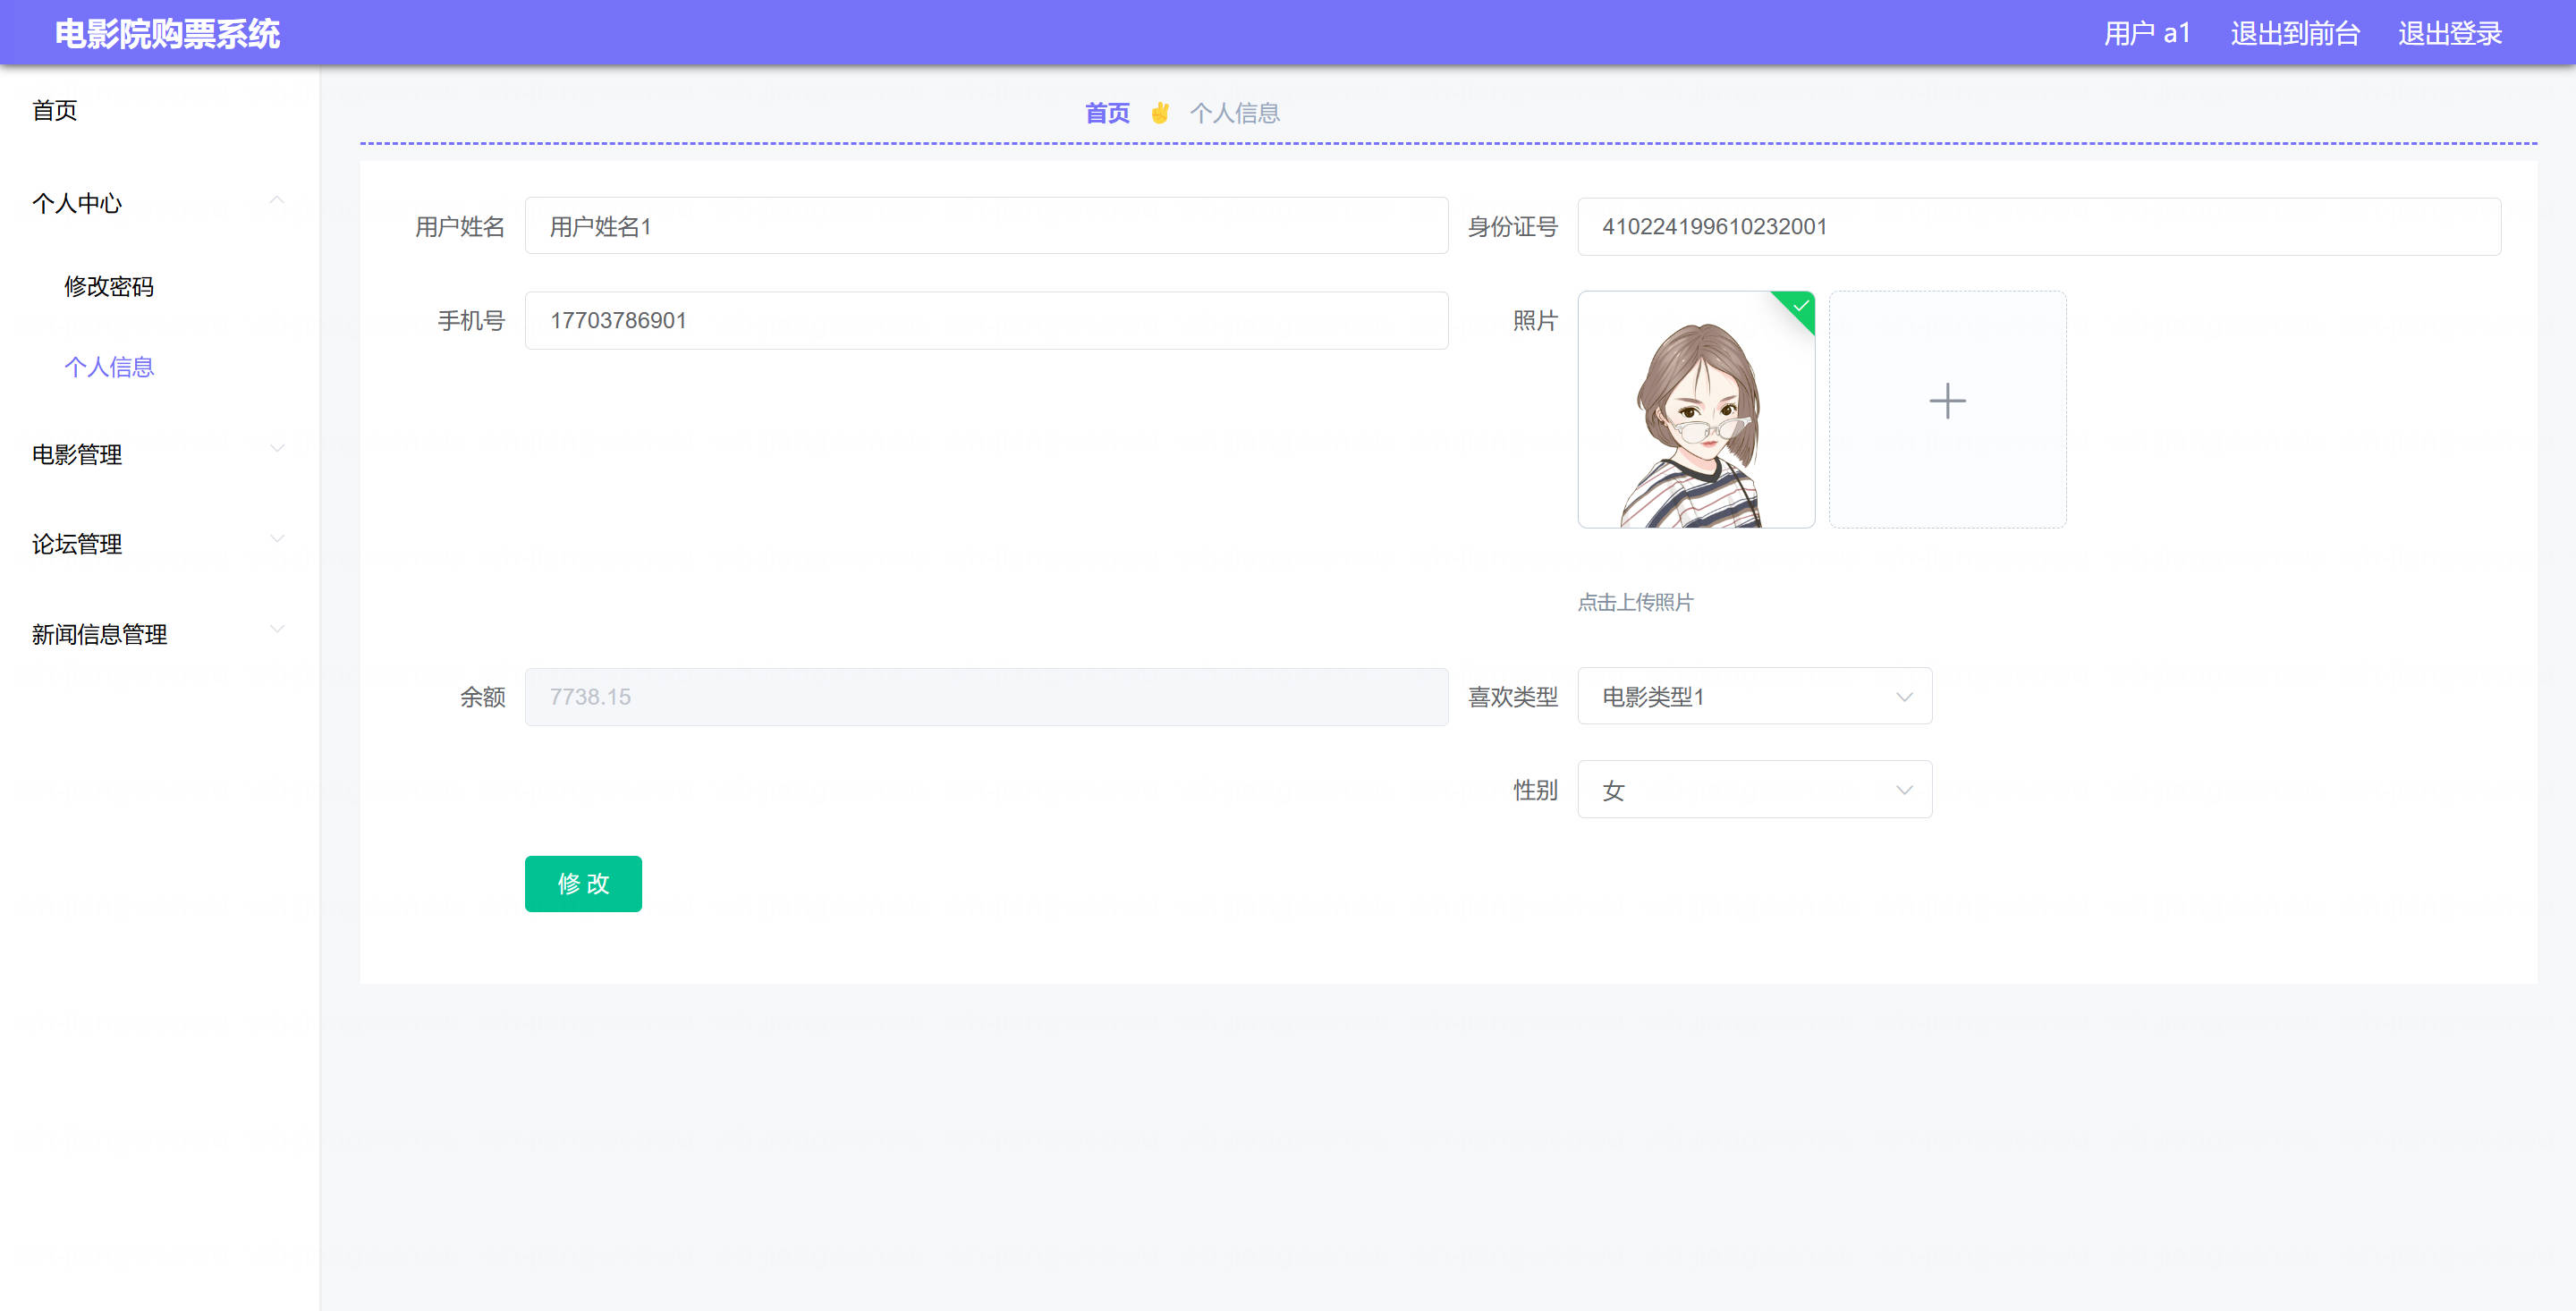Click the 身份证号 input field

coord(2038,227)
